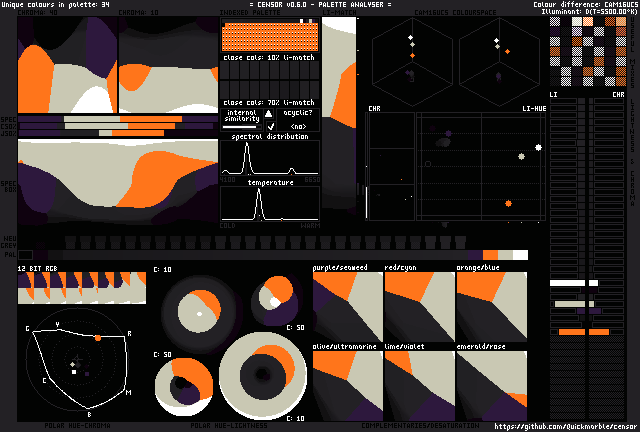Screen dimensions: 640x432
Task: Click the spectral distribution graph
Action: [270, 159]
